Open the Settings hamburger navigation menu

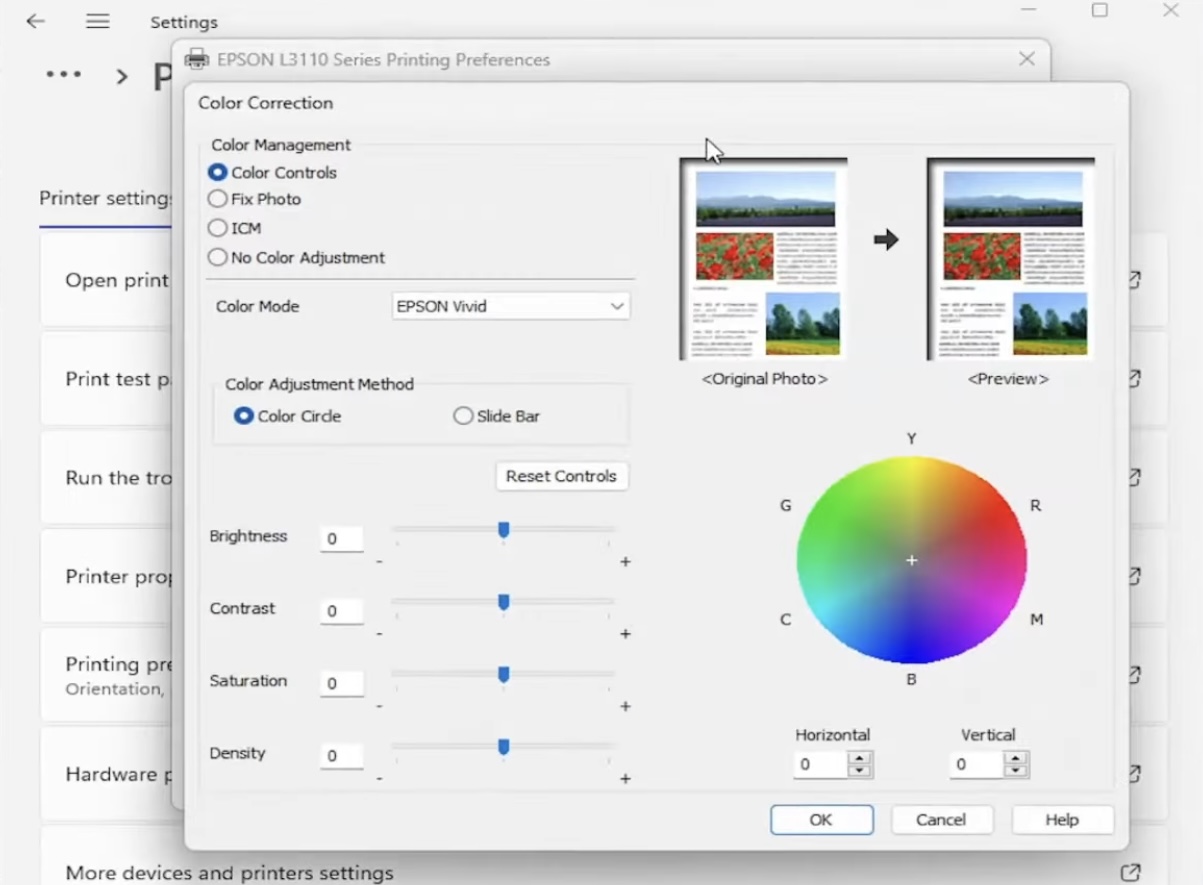pos(98,21)
